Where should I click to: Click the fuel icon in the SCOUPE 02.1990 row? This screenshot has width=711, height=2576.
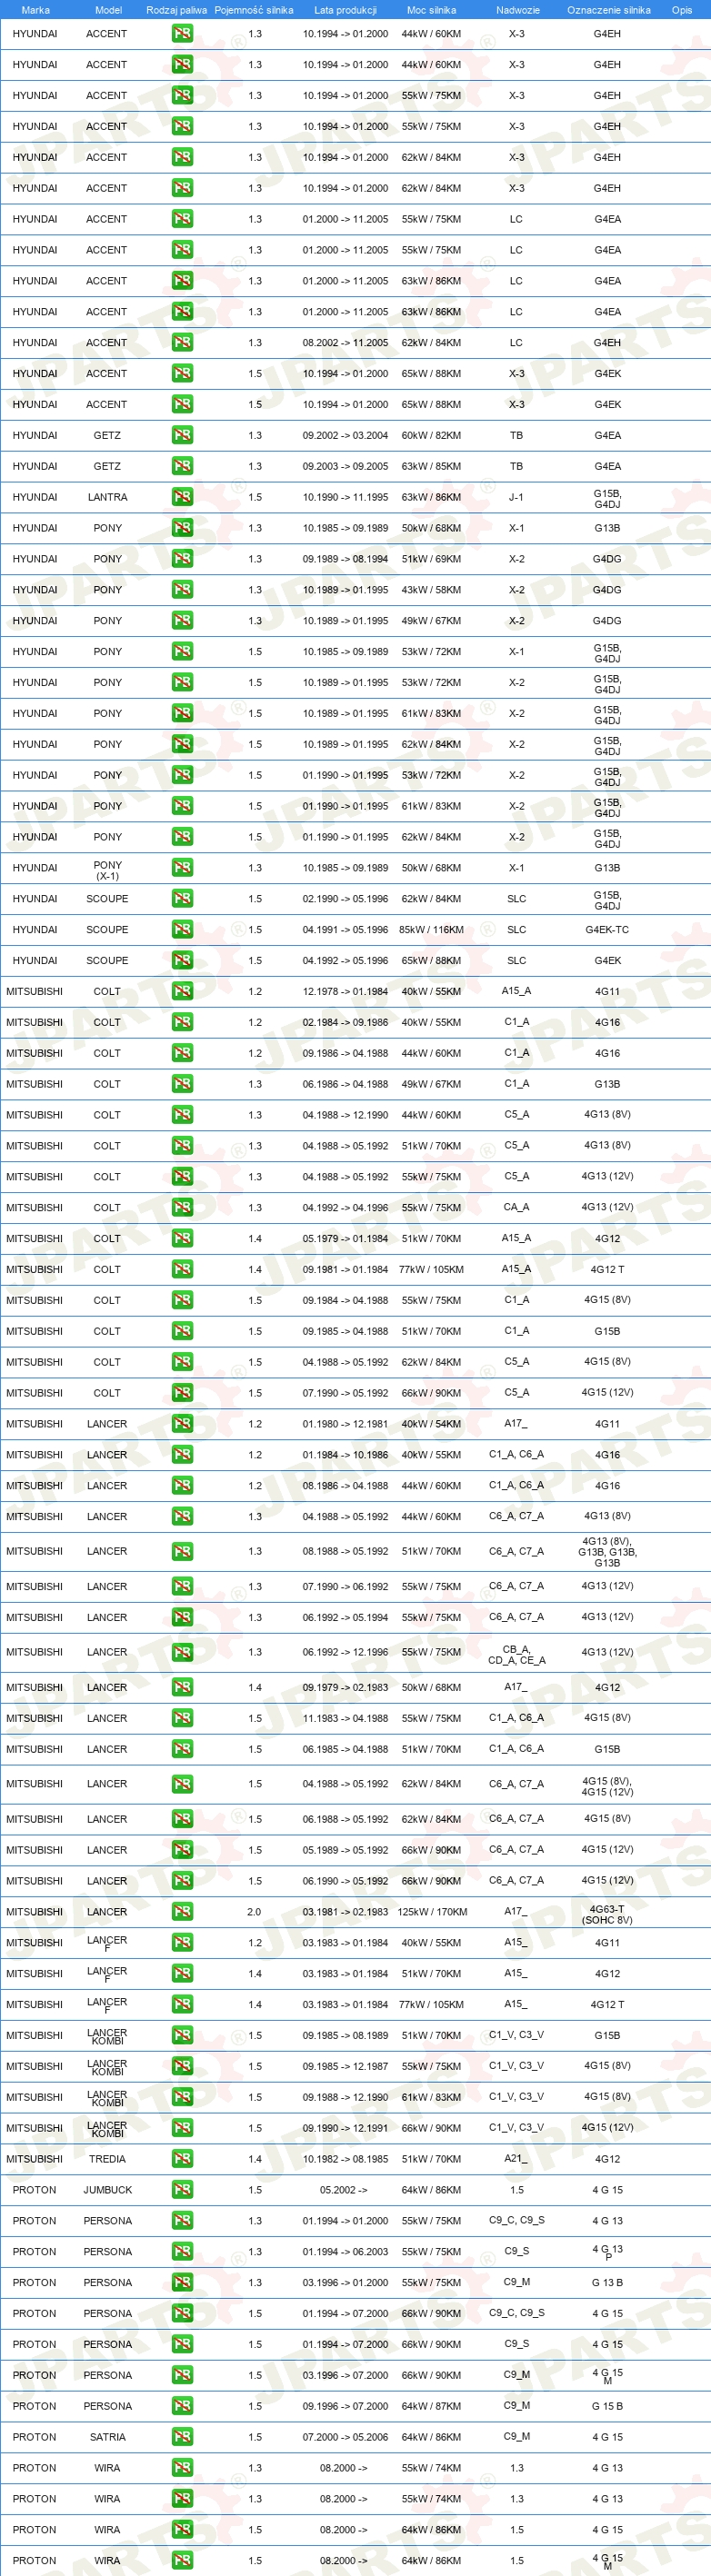pyautogui.click(x=182, y=898)
